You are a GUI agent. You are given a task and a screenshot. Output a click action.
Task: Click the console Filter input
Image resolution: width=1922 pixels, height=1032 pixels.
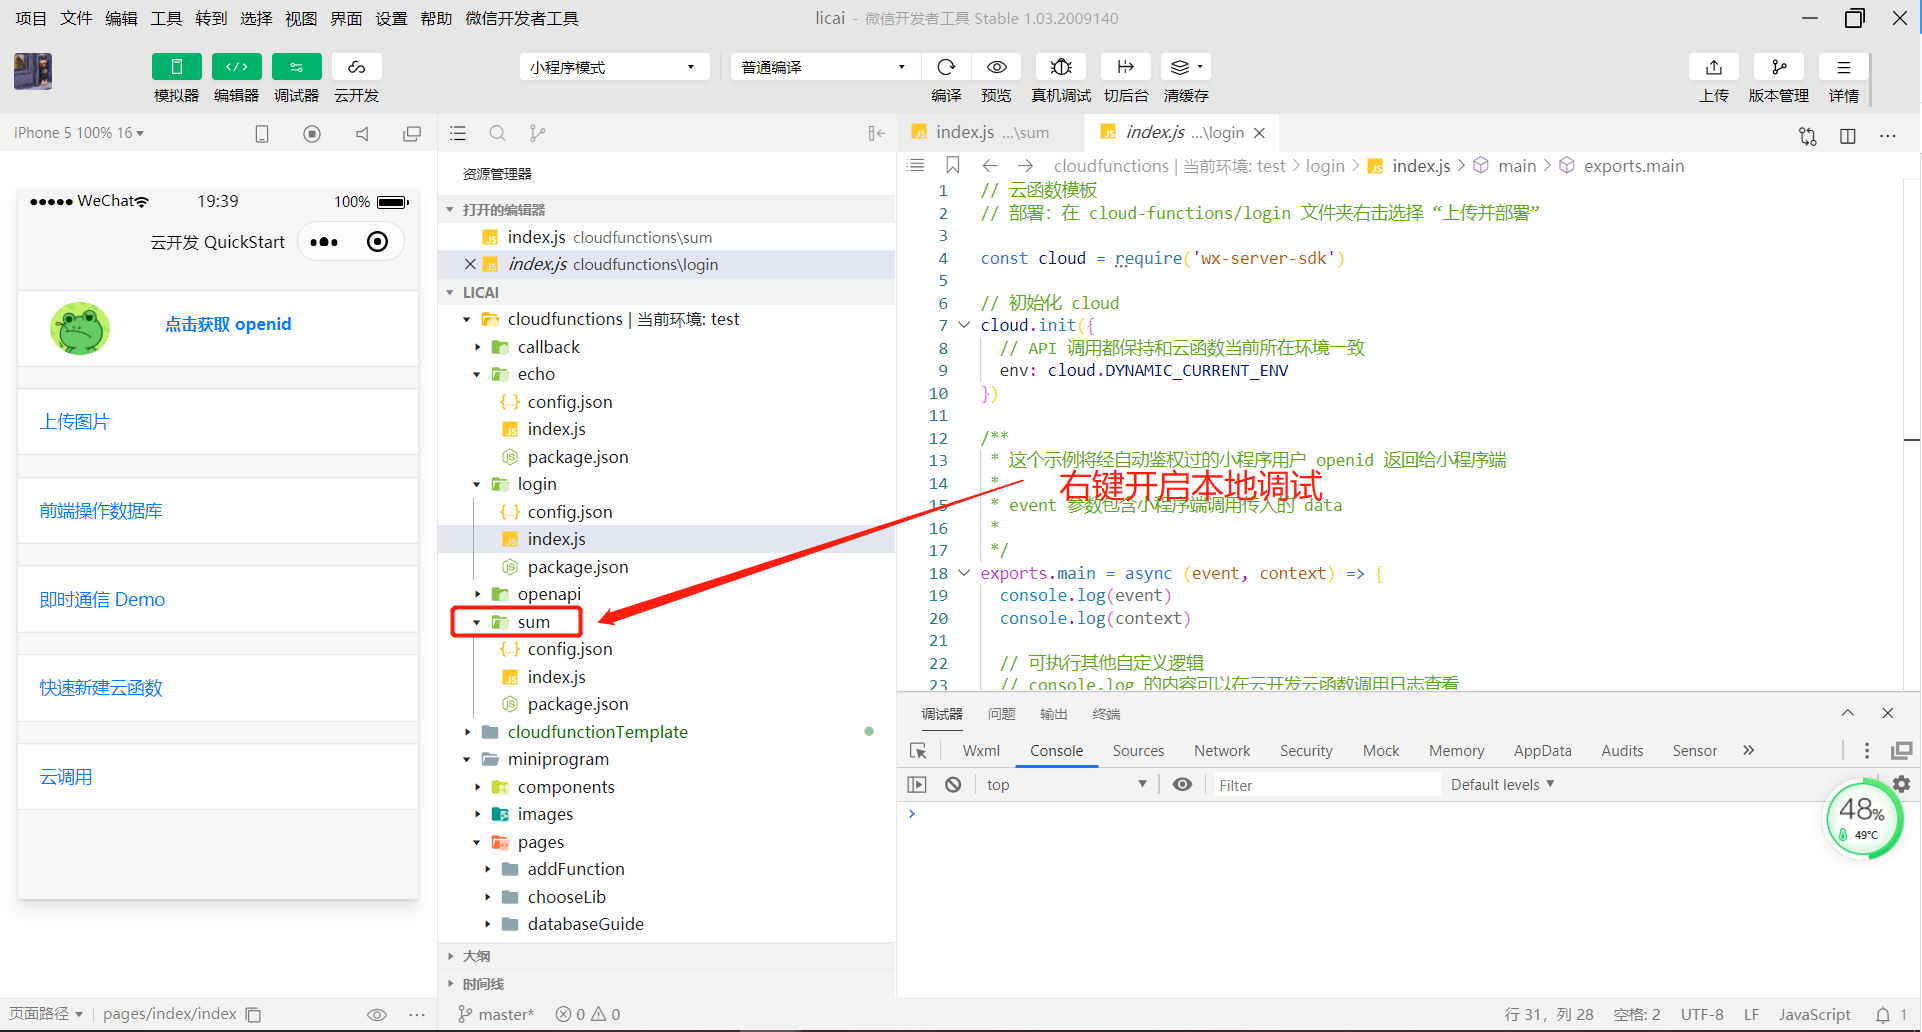(x=1325, y=785)
